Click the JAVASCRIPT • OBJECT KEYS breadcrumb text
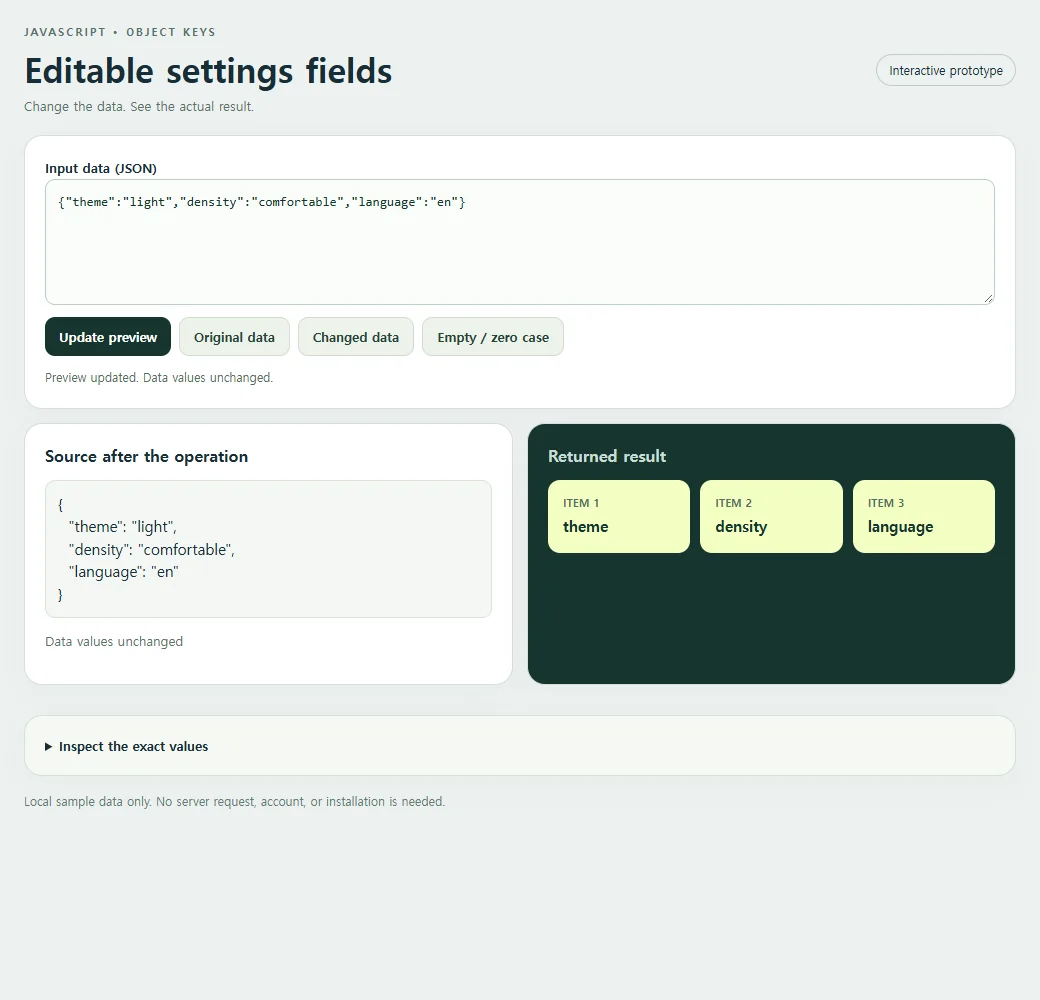The height and width of the screenshot is (1000, 1040). 119,32
